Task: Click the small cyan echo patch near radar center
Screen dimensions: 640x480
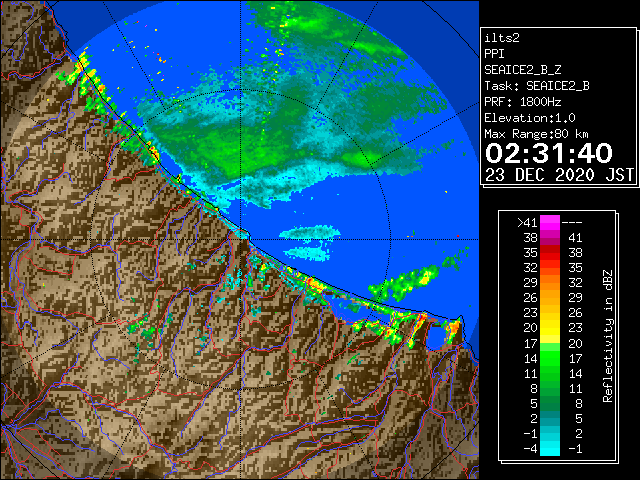Action: 309,233
